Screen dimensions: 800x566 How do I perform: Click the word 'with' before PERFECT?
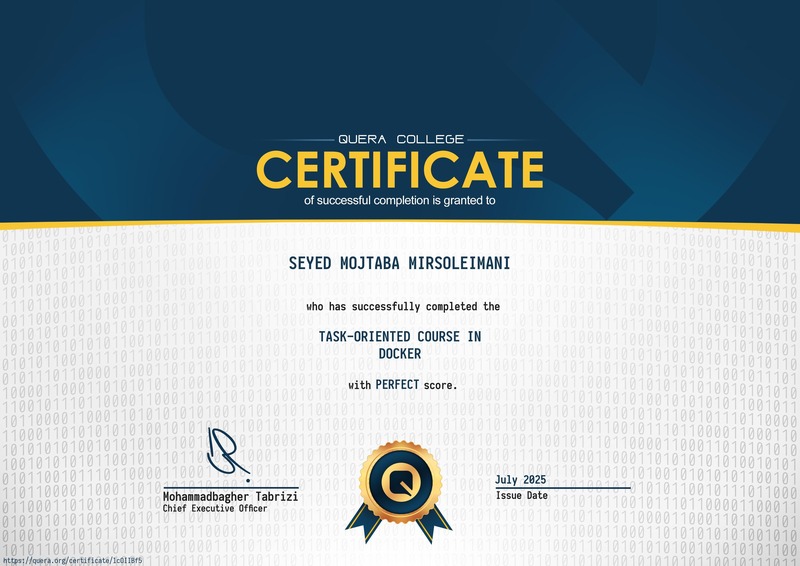click(360, 385)
